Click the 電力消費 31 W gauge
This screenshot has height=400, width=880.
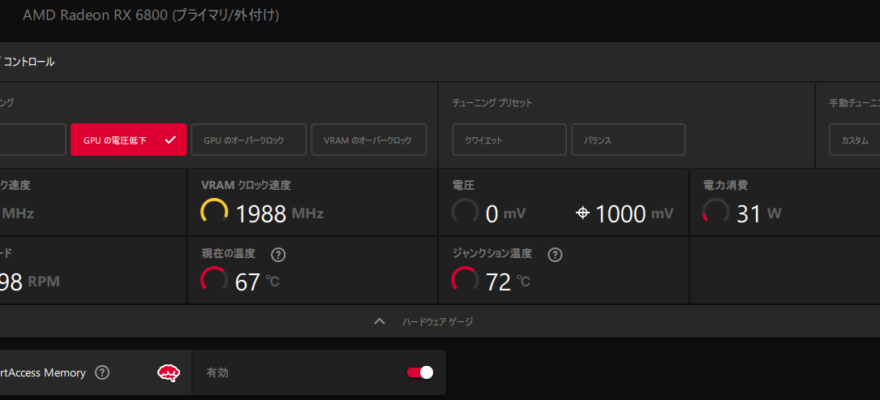(716, 212)
